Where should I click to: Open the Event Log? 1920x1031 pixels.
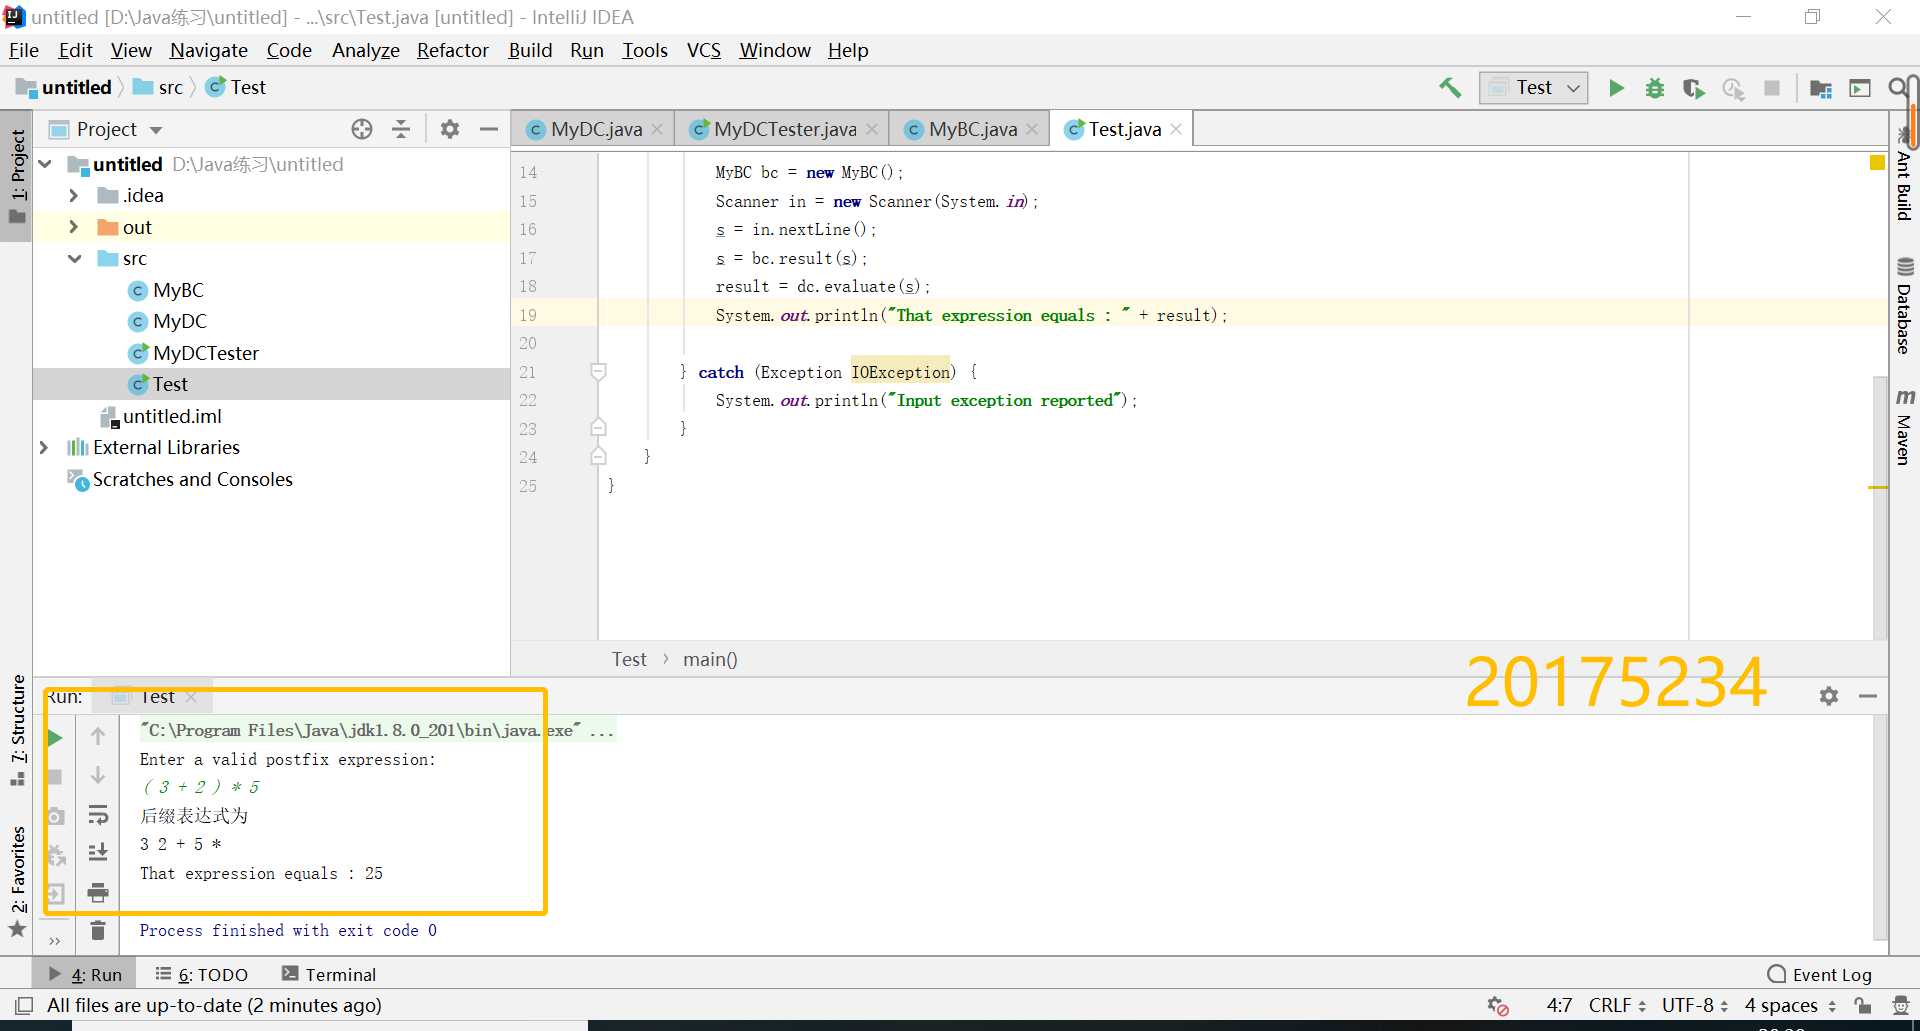coord(1819,974)
